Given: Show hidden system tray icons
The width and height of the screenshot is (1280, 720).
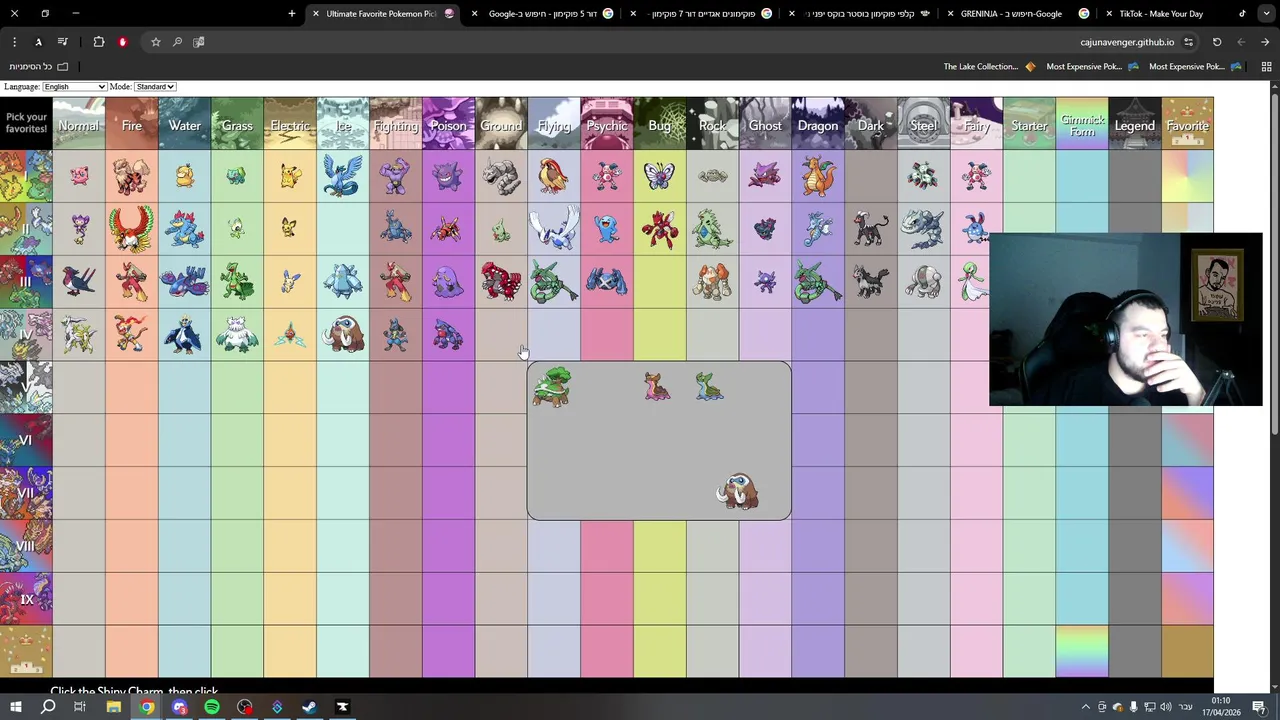Looking at the screenshot, I should pyautogui.click(x=1086, y=707).
